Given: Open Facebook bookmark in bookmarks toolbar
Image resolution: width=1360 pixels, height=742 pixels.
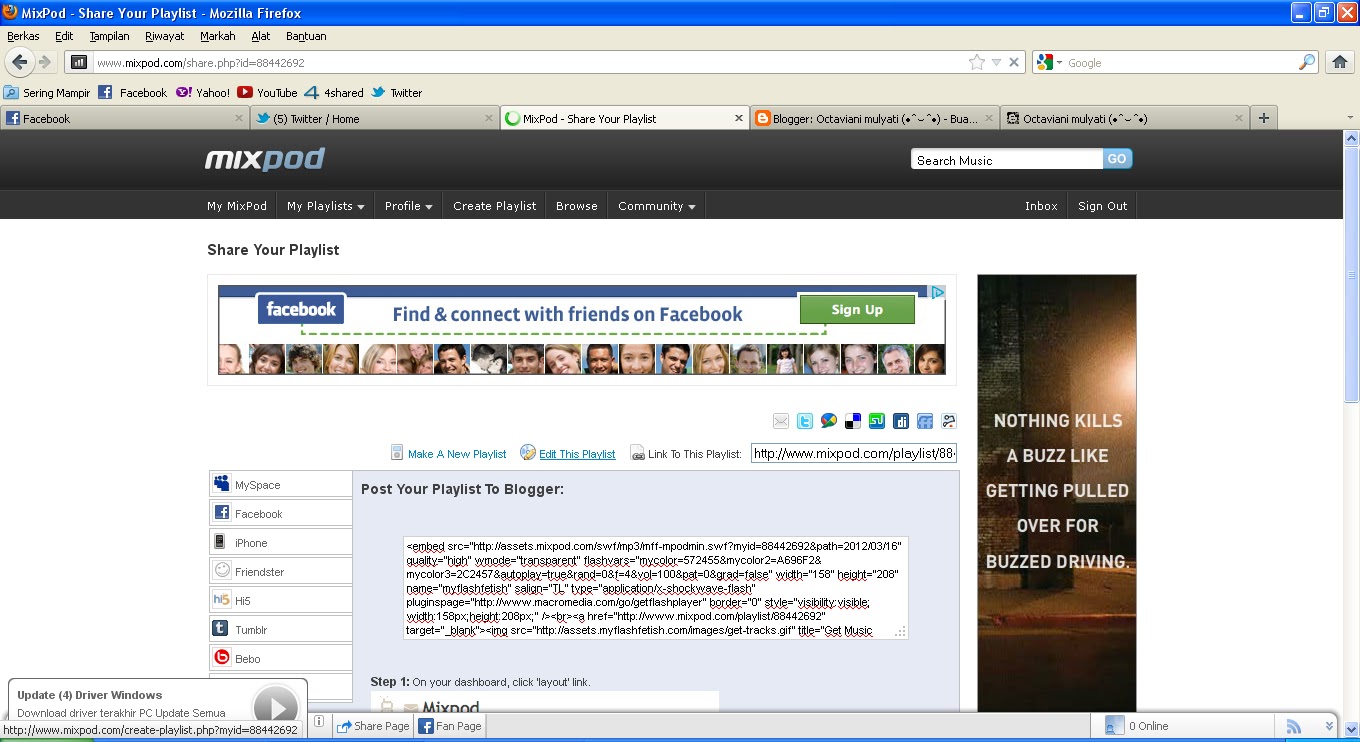Looking at the screenshot, I should tap(133, 92).
